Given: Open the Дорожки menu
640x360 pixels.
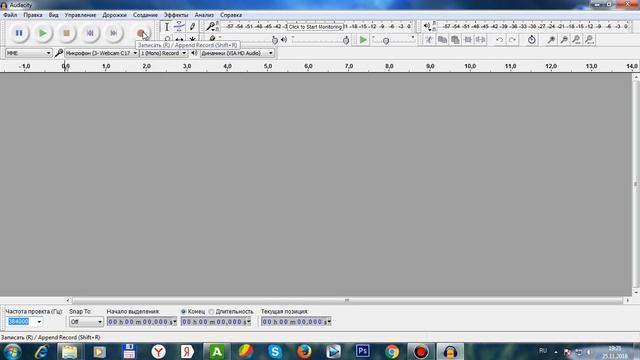Looking at the screenshot, I should tap(114, 15).
